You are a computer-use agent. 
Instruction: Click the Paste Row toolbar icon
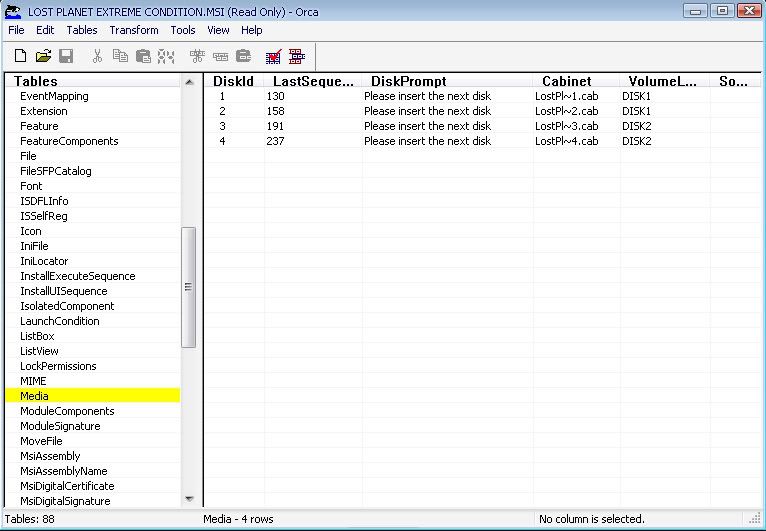(243, 56)
